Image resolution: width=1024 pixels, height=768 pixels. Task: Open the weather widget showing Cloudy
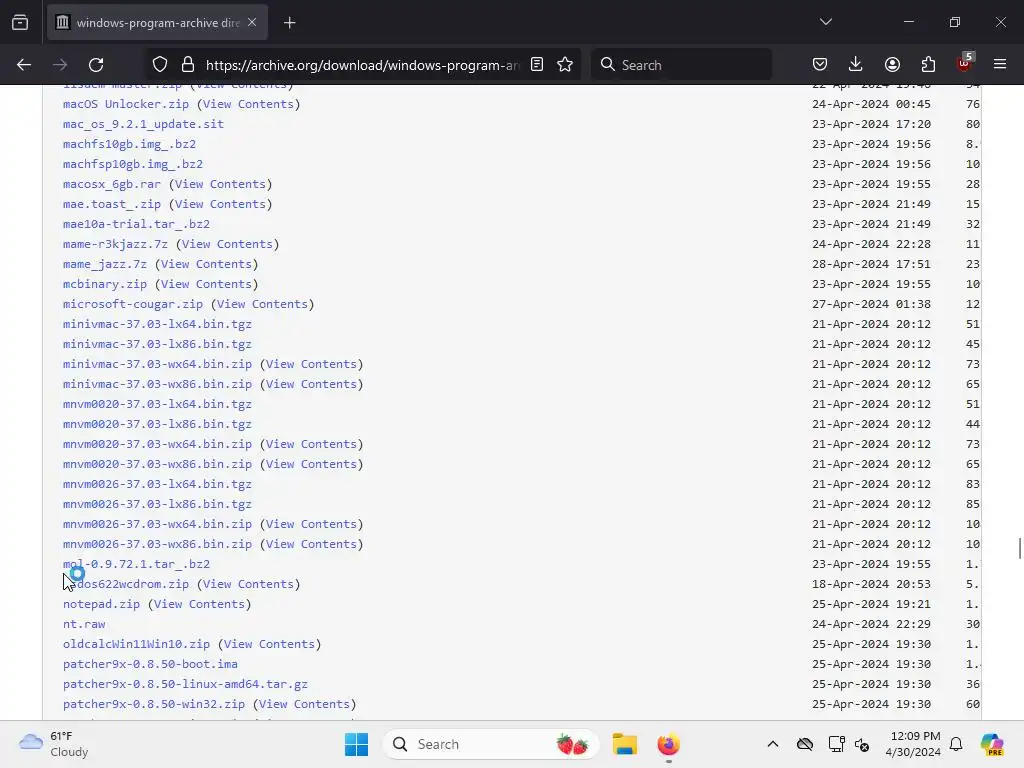coord(54,744)
